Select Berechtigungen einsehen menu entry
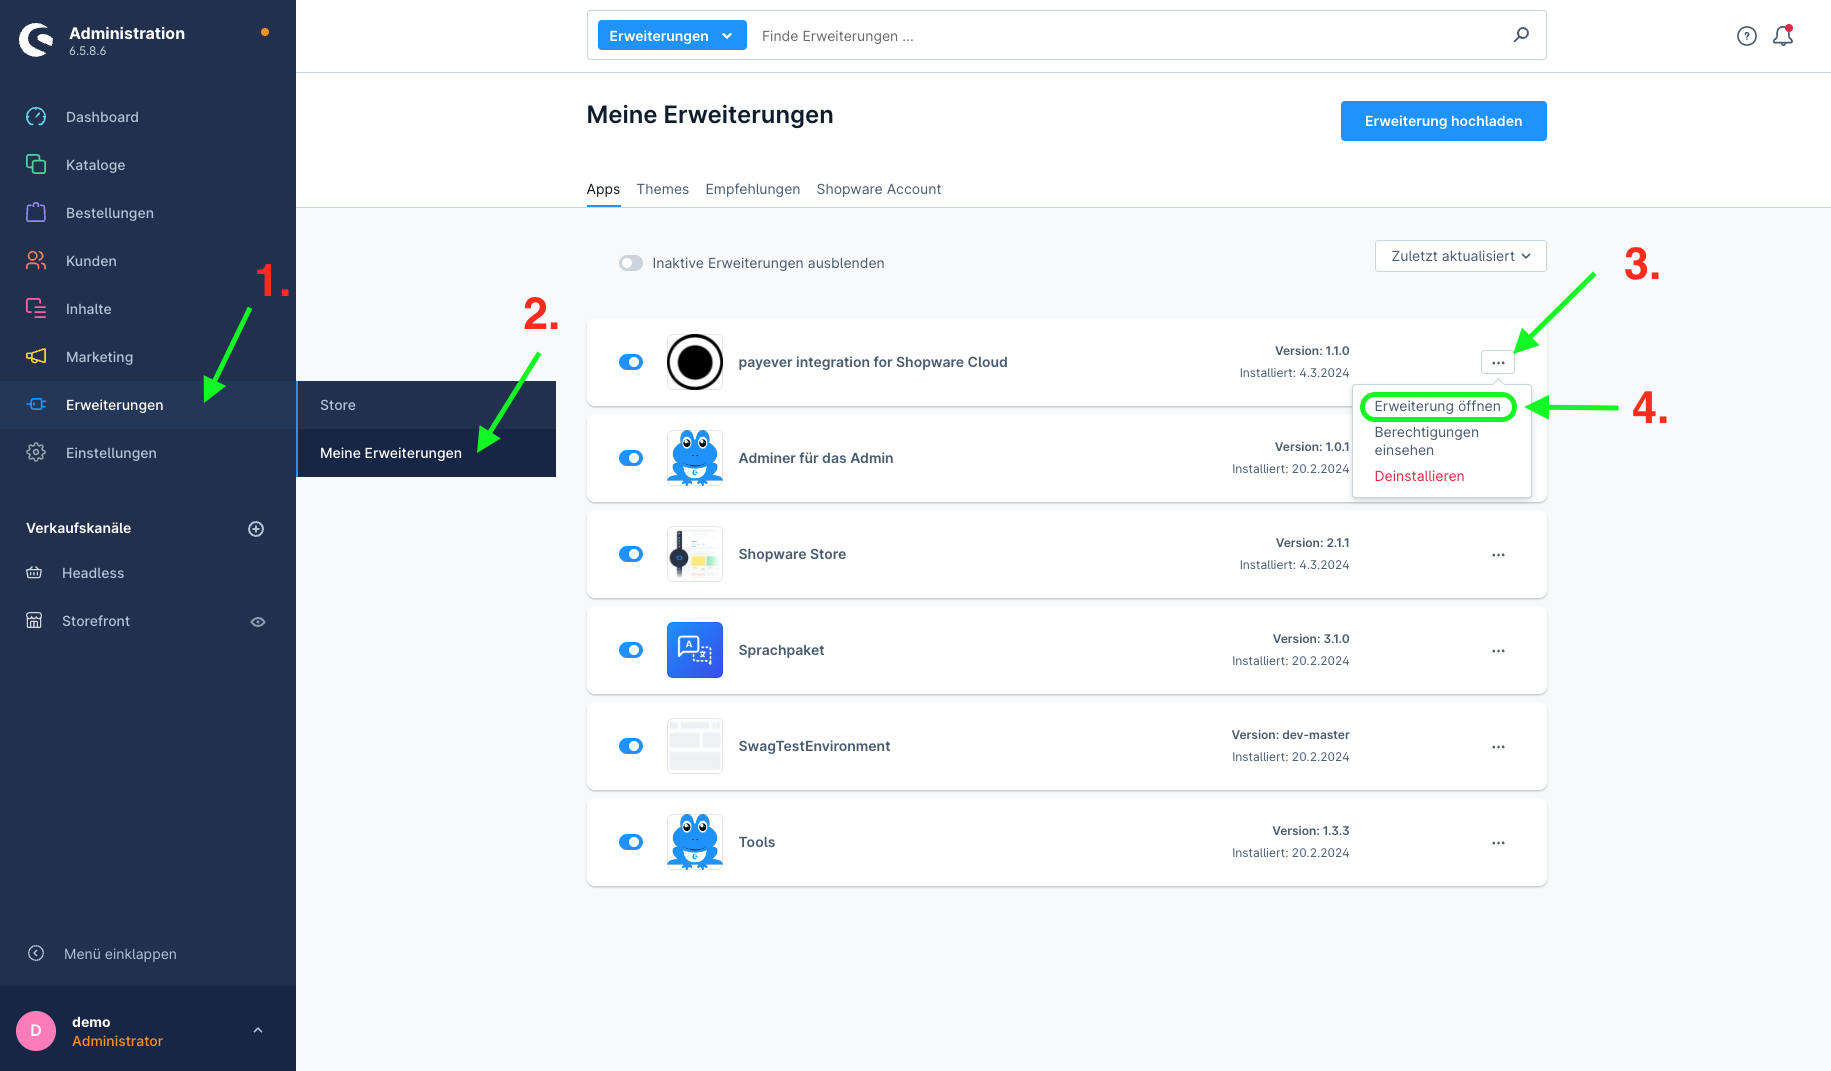 tap(1426, 441)
